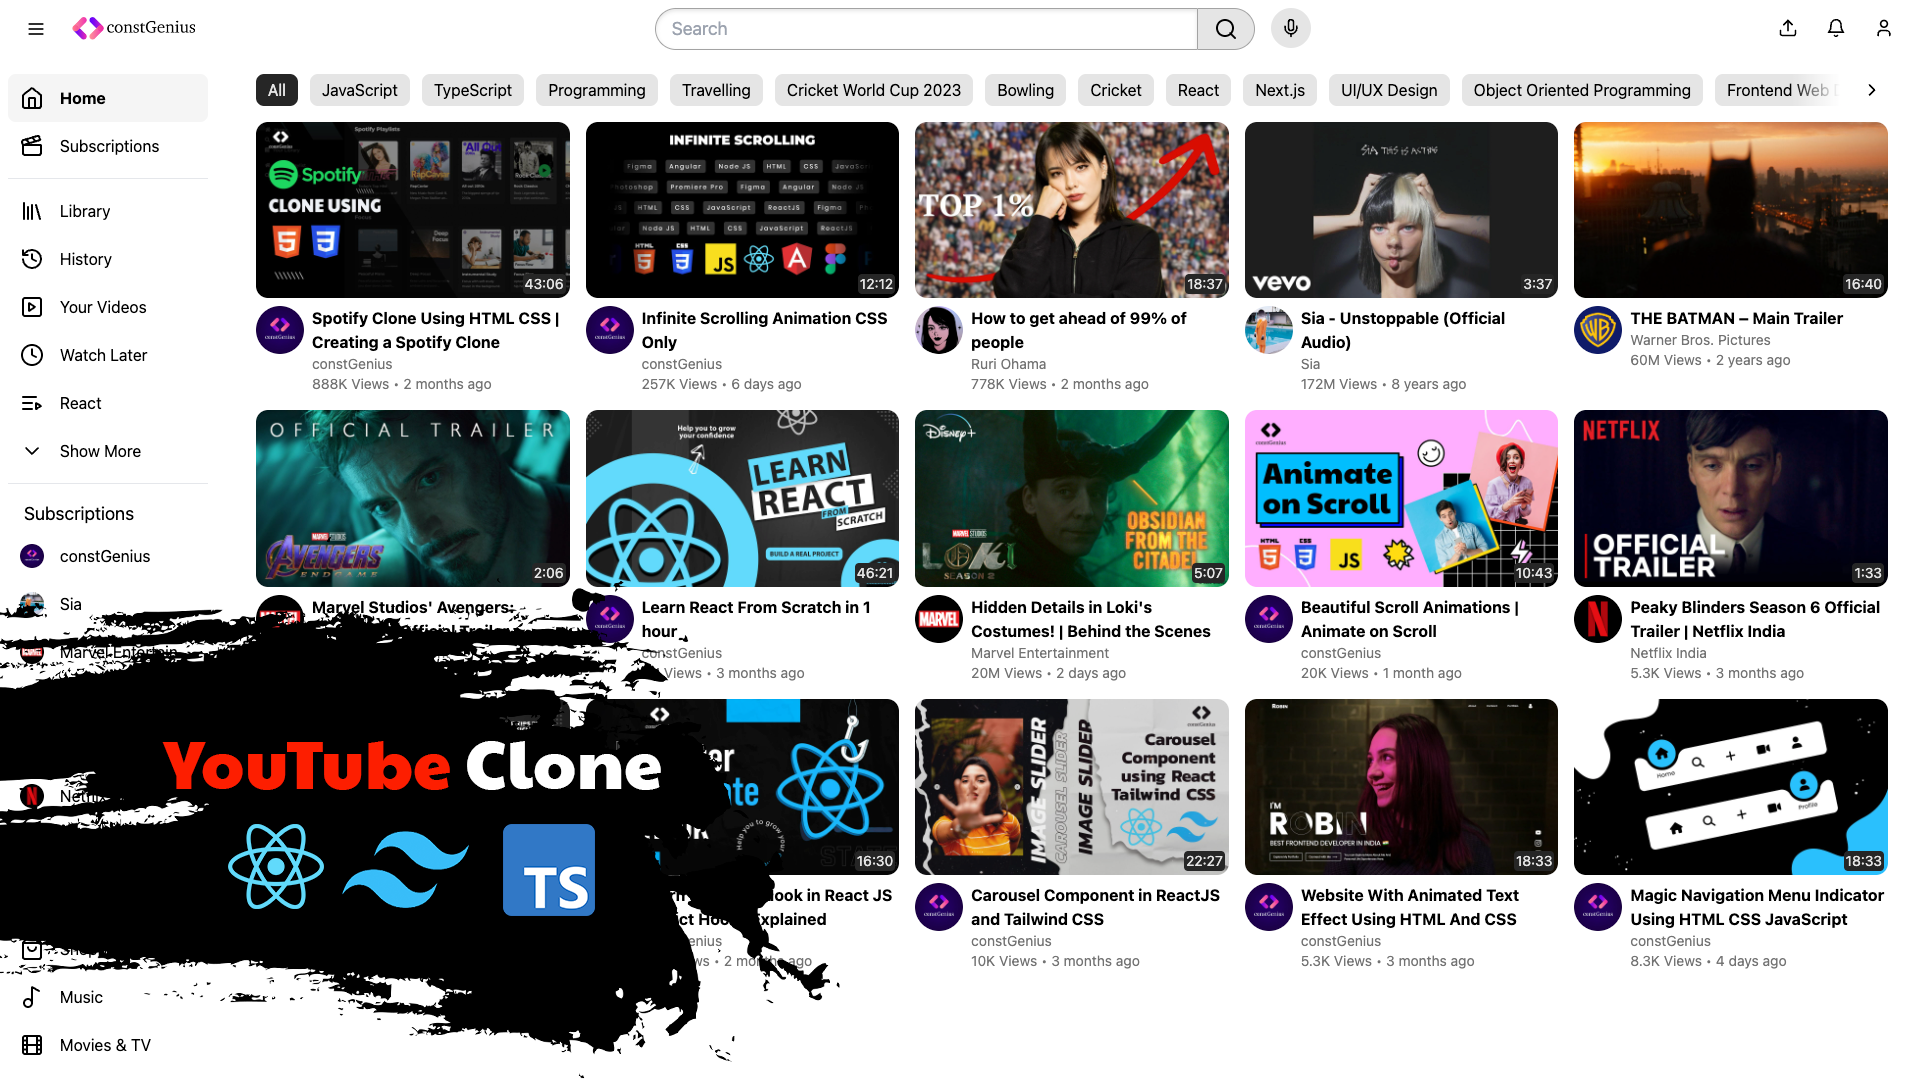Open the Movies & TV section
1920x1080 pixels.
coord(105,1045)
